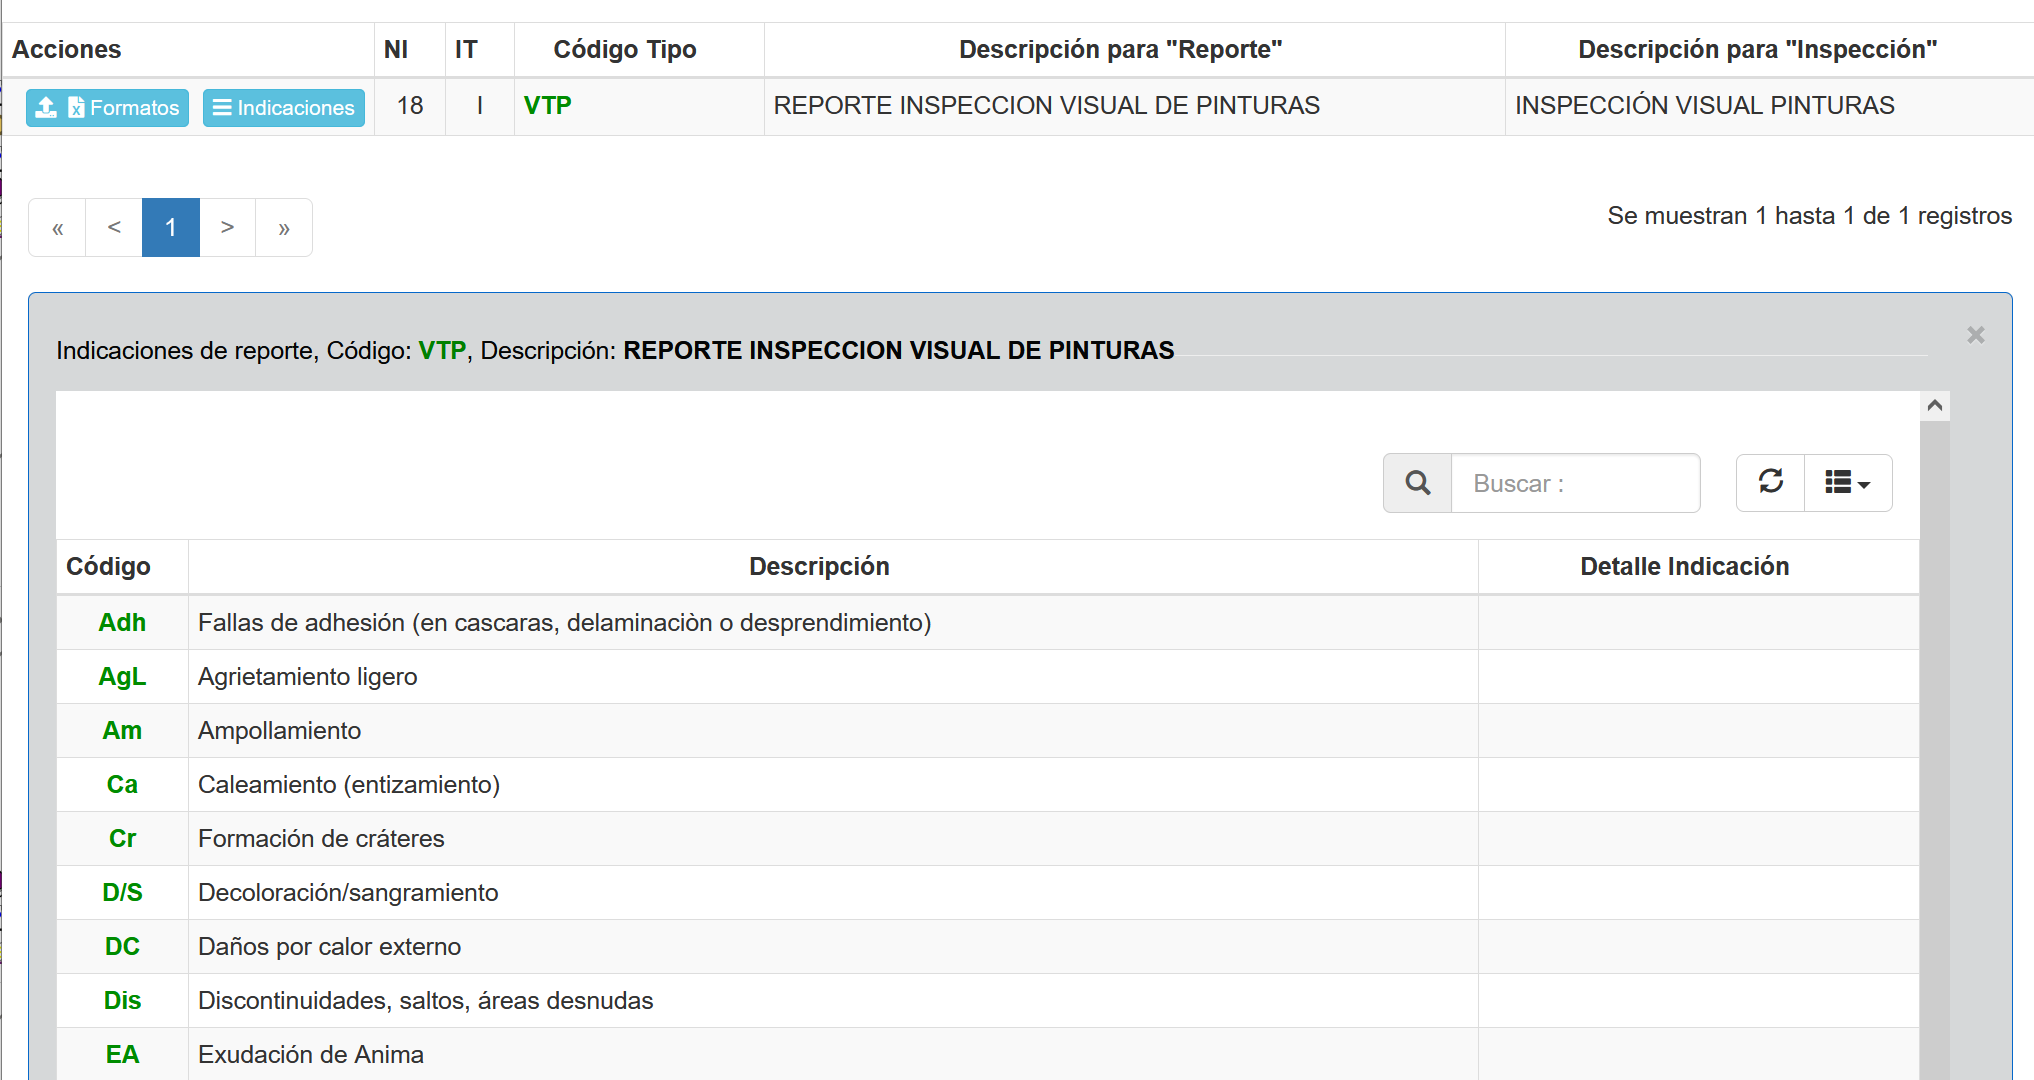2034x1080 pixels.
Task: Click the Detalle Indicación column header
Action: coord(1684,567)
